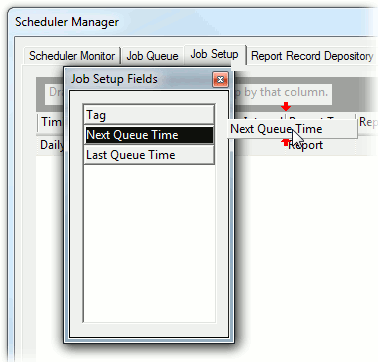Click the Scheduler Manager window title
Image resolution: width=378 pixels, height=362 pixels.
click(x=67, y=22)
